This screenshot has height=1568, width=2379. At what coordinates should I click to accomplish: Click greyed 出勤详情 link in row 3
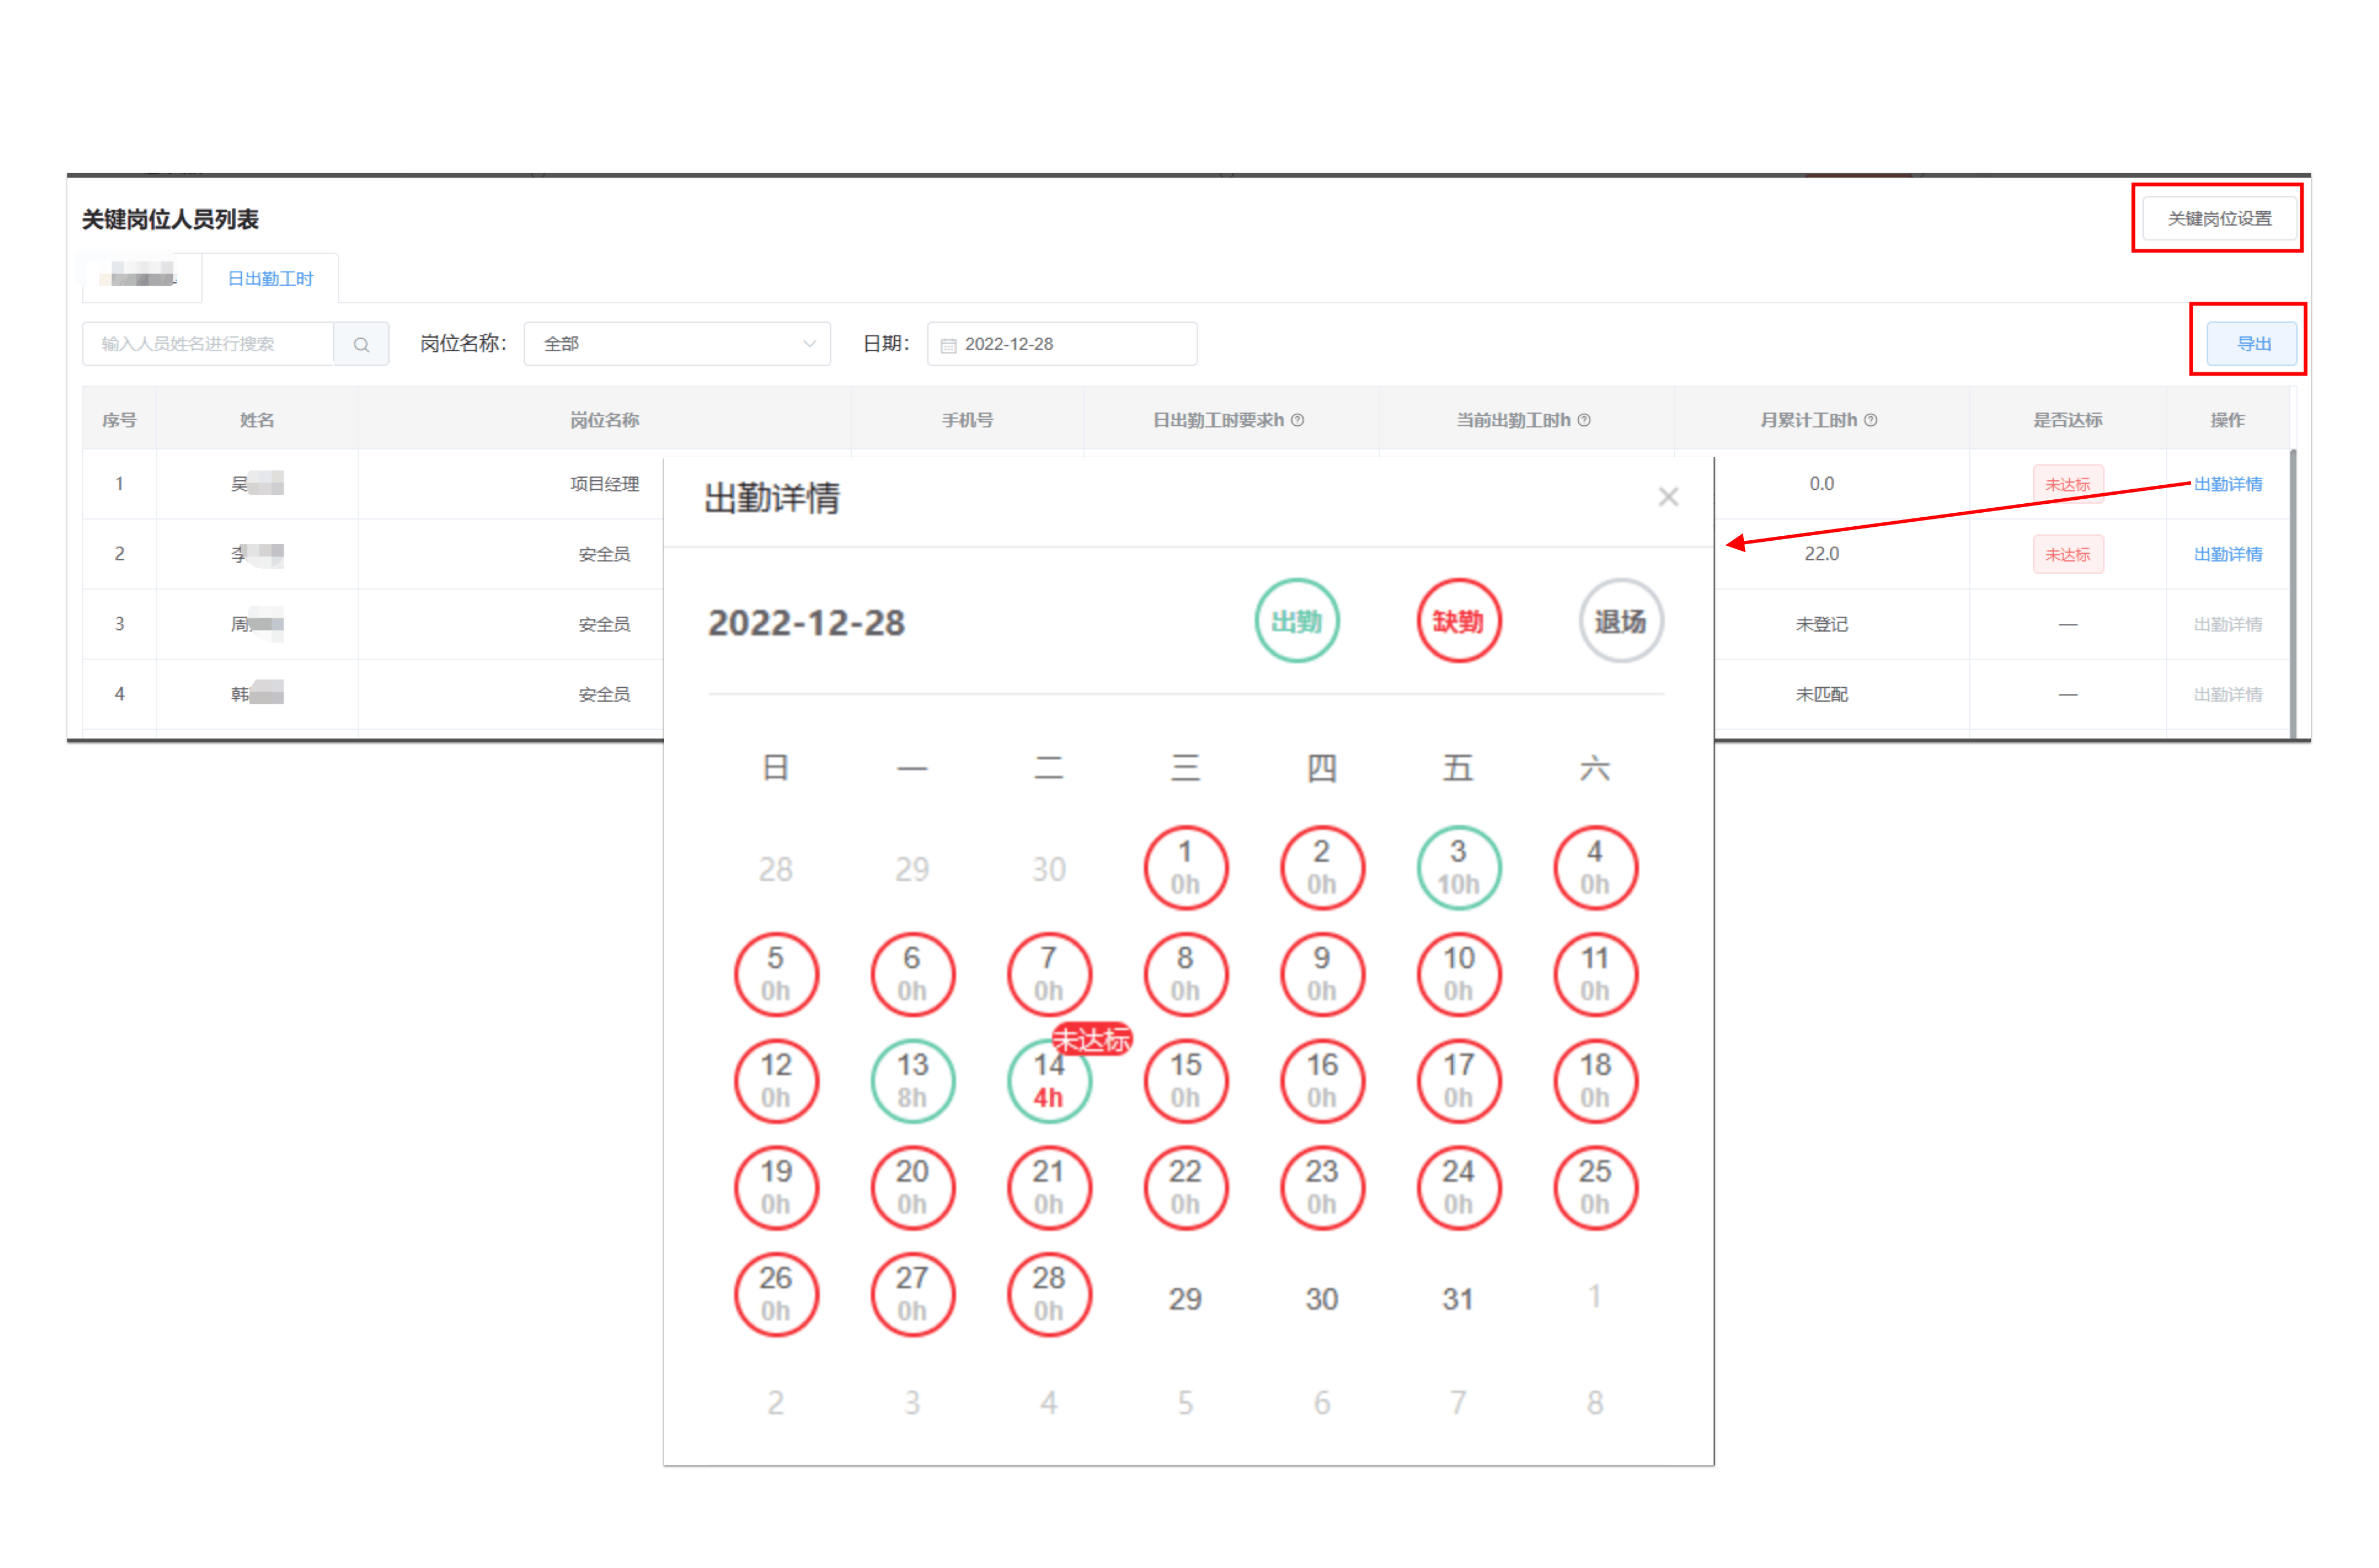tap(2227, 624)
